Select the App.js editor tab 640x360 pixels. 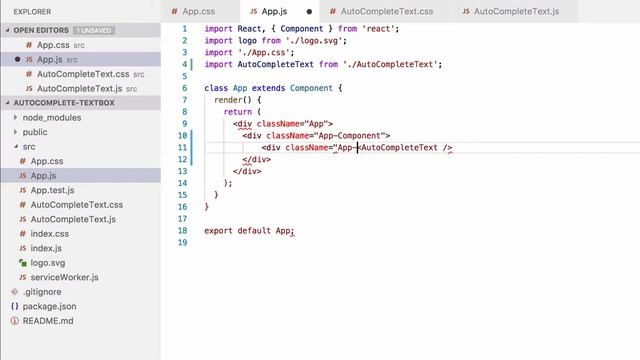274,11
